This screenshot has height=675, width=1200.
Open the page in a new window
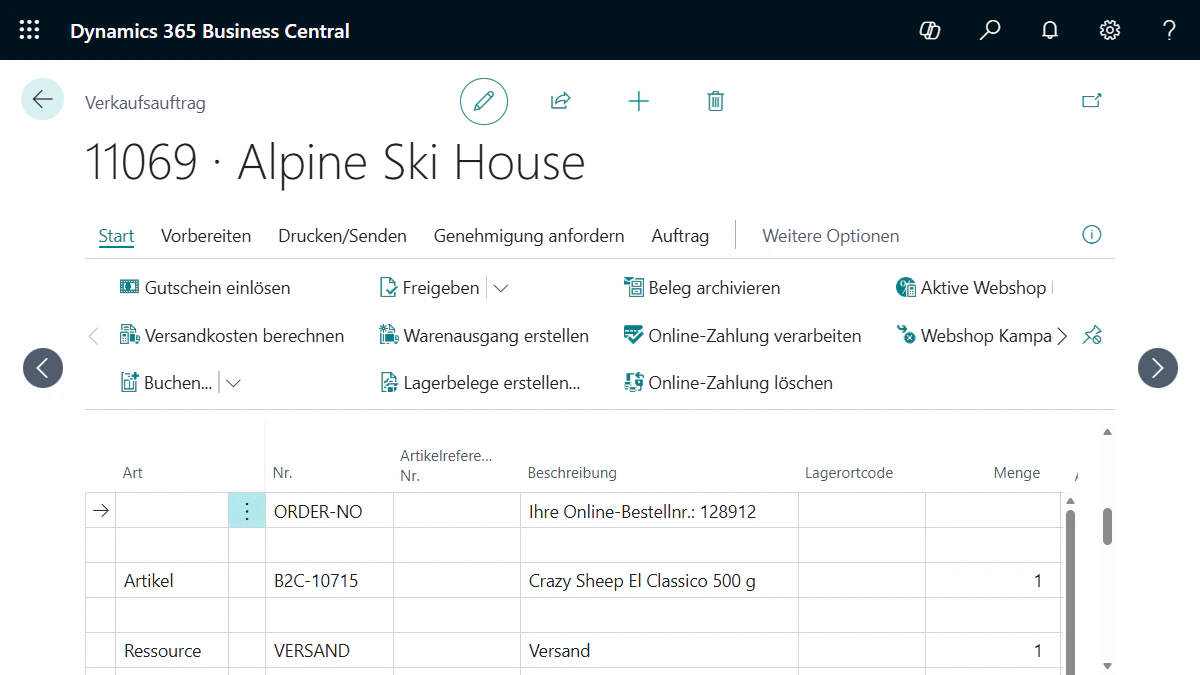click(1092, 100)
